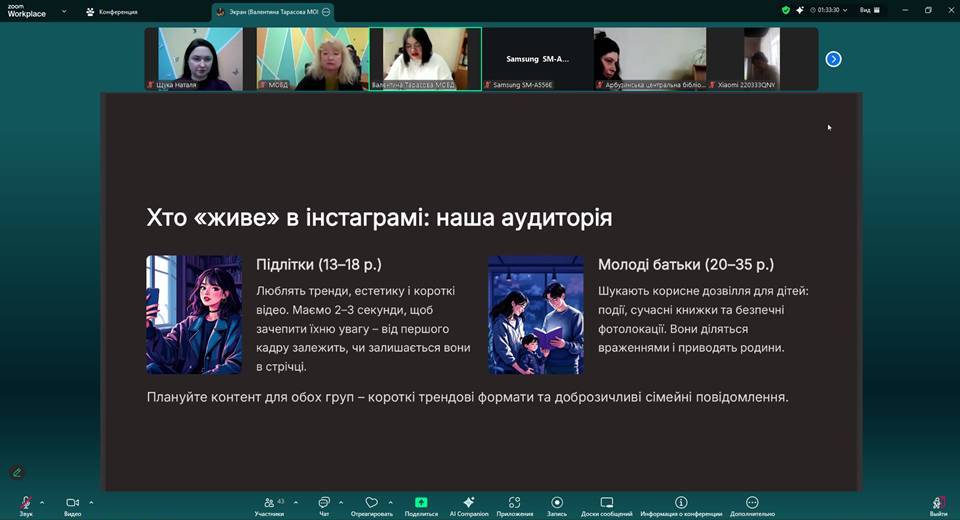Show Информация о конференции details
Screen dimensions: 960x520
coord(681,503)
